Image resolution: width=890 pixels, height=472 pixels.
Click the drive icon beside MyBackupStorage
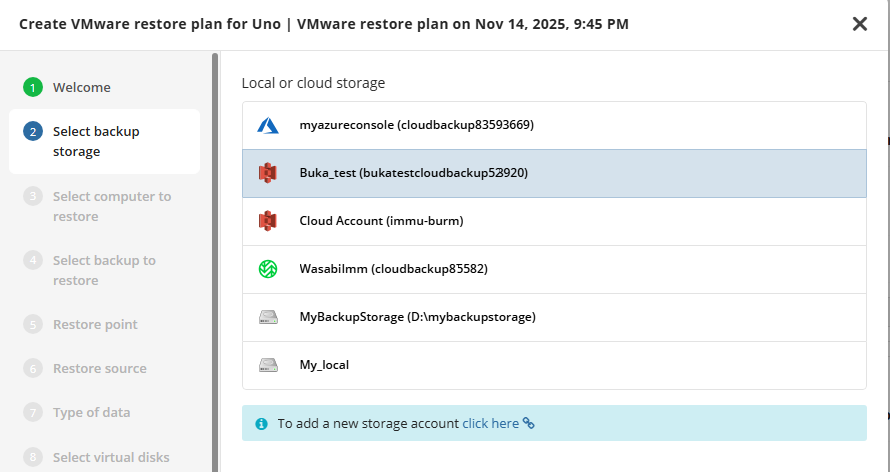[x=267, y=317]
